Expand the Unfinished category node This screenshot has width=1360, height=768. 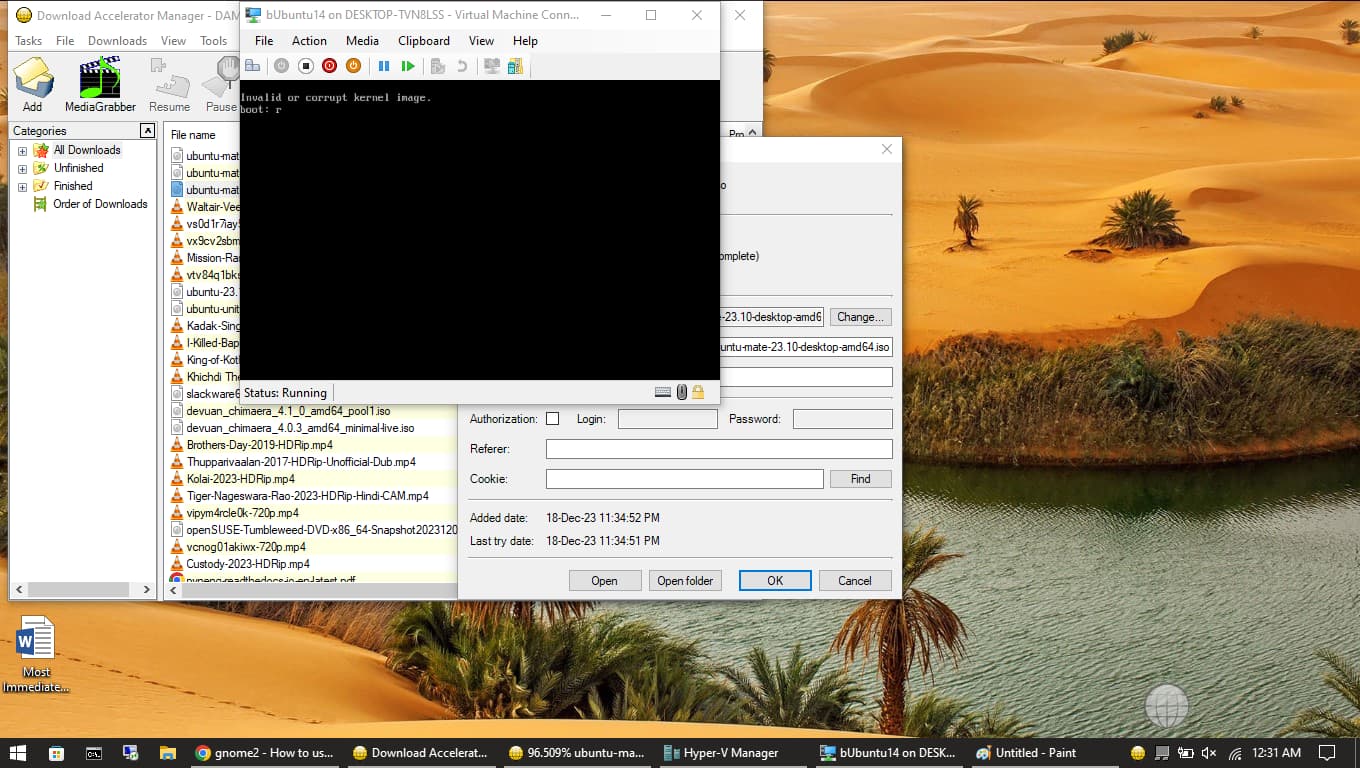pyautogui.click(x=22, y=169)
